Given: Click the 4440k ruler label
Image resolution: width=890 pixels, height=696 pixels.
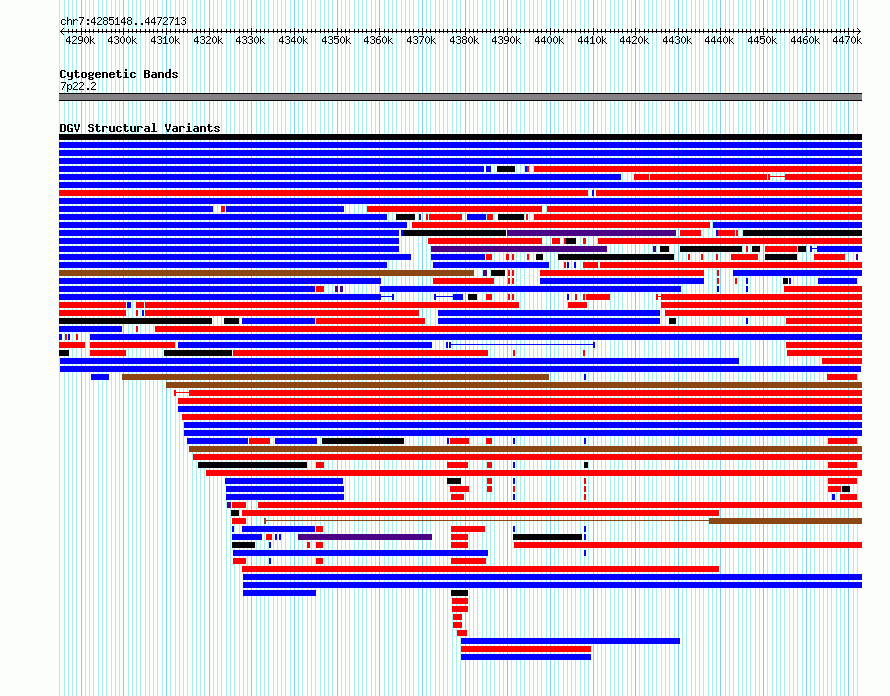Looking at the screenshot, I should (719, 40).
